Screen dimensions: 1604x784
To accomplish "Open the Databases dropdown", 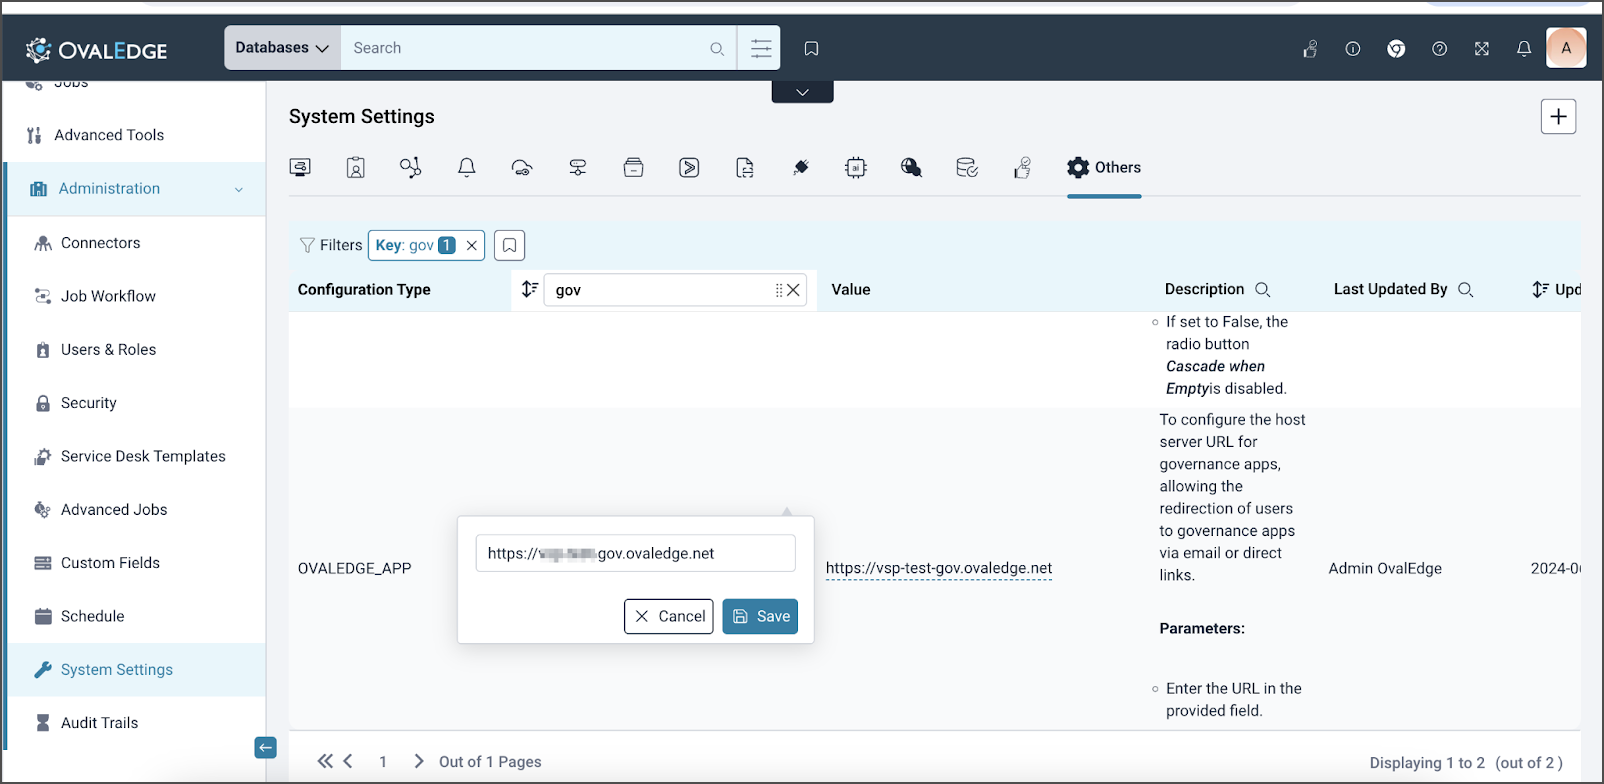I will 282,48.
